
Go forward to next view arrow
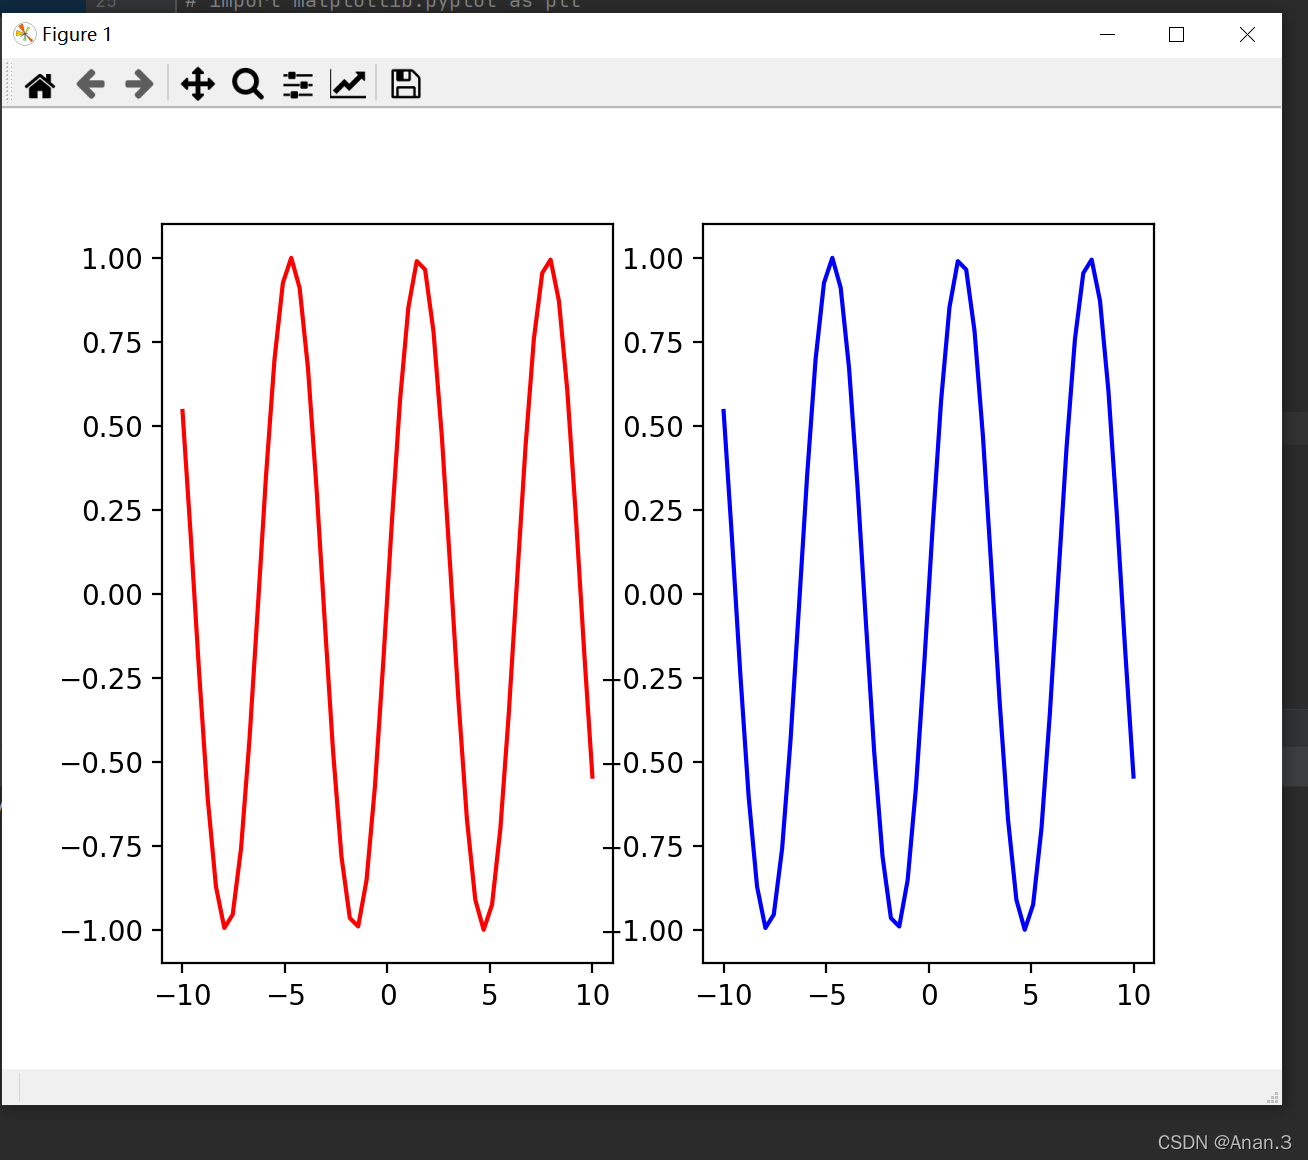tap(139, 84)
